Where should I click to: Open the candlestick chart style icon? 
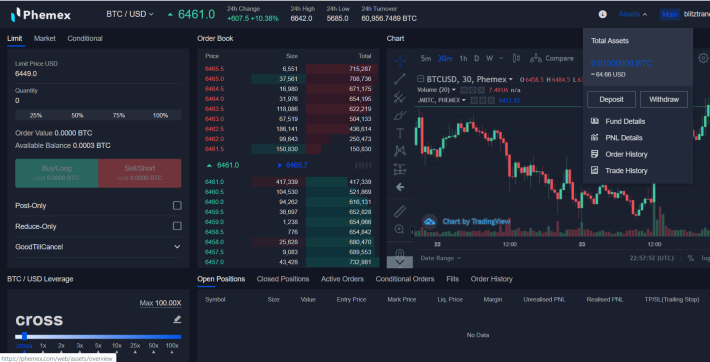[516, 58]
